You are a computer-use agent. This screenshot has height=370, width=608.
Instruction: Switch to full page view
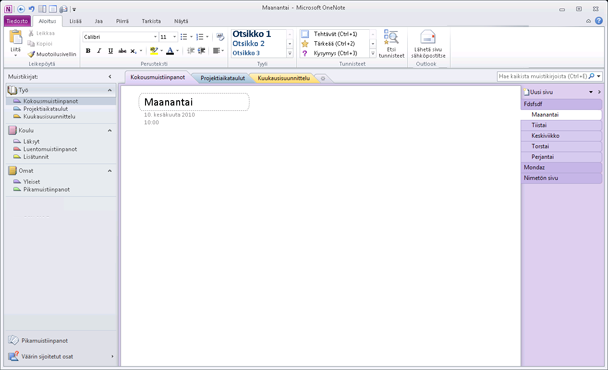[53, 9]
